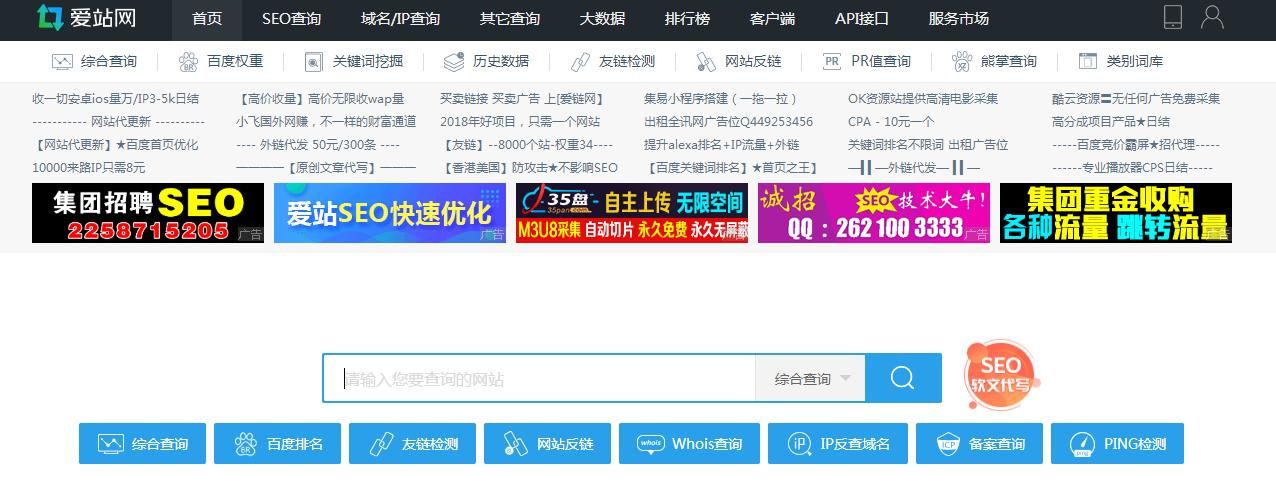Open the 35盘 自主上传 banner ad
The image size is (1276, 495).
632,213
